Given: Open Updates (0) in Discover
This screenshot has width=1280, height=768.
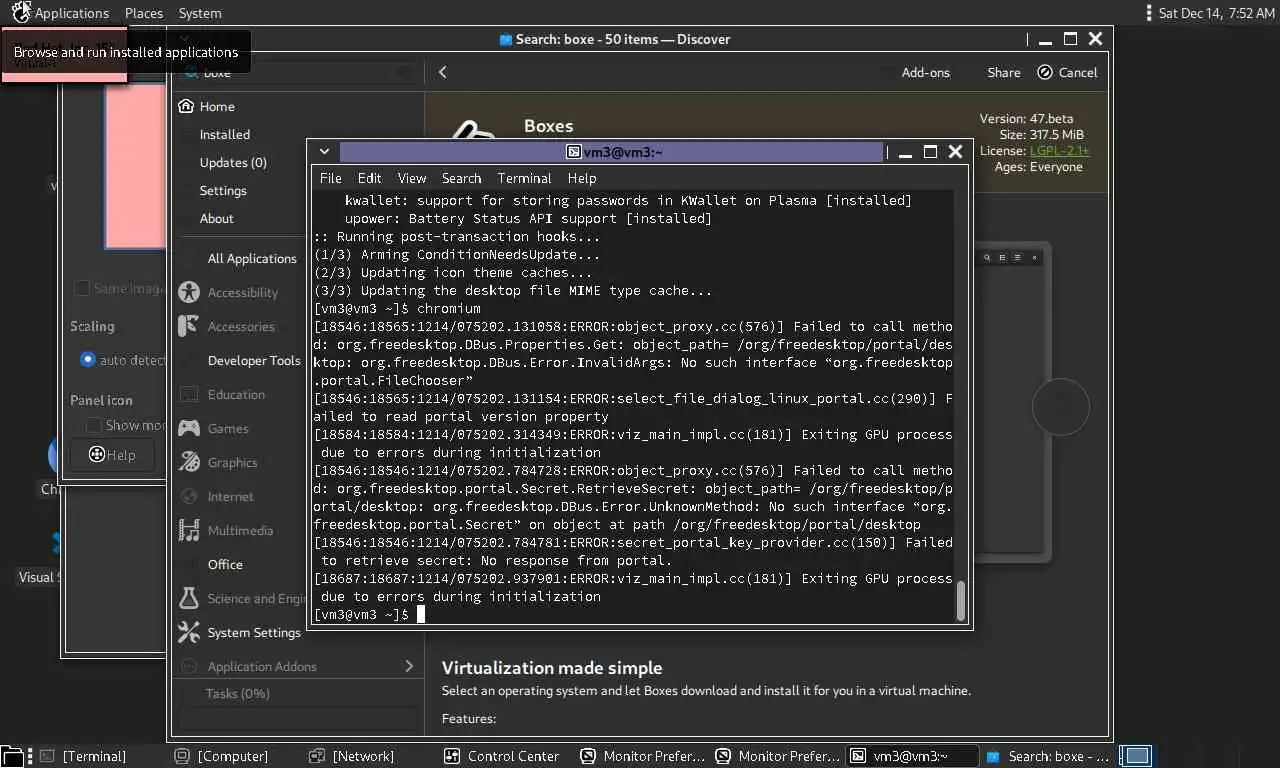Looking at the screenshot, I should click(x=233, y=162).
